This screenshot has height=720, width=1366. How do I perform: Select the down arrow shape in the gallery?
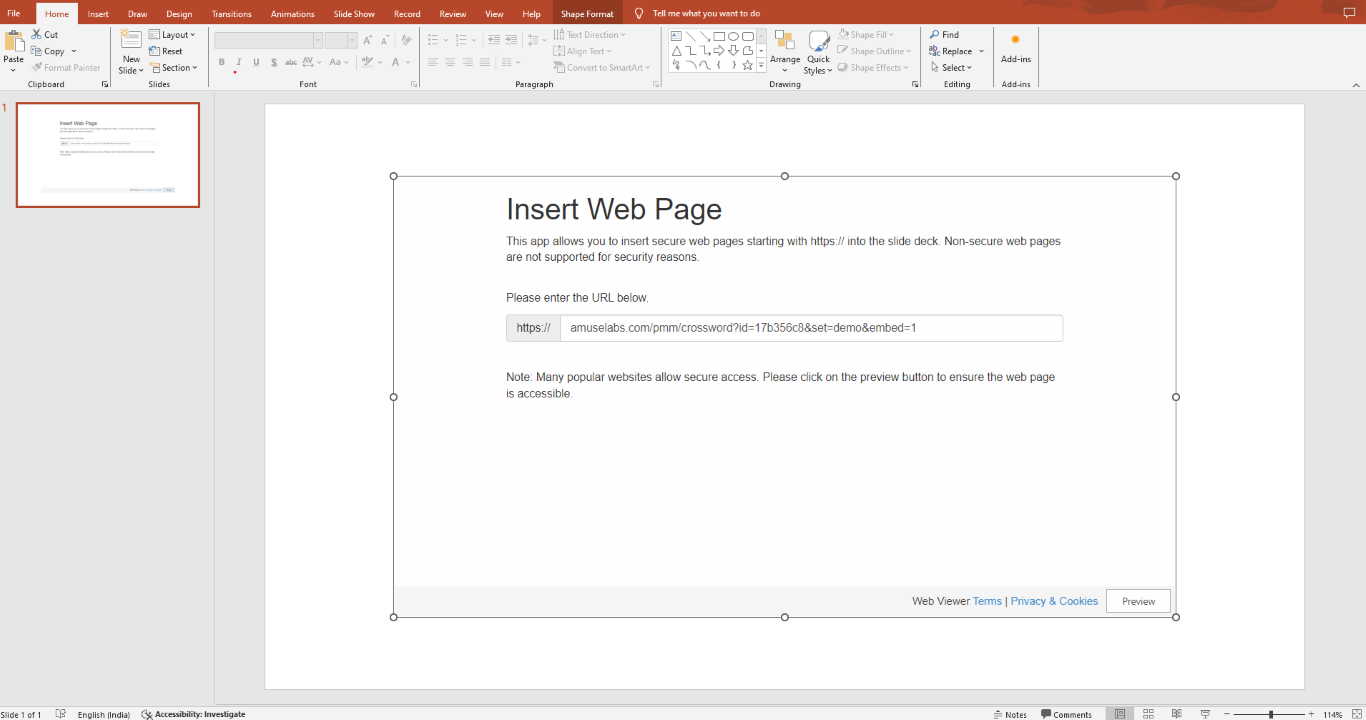(x=733, y=50)
